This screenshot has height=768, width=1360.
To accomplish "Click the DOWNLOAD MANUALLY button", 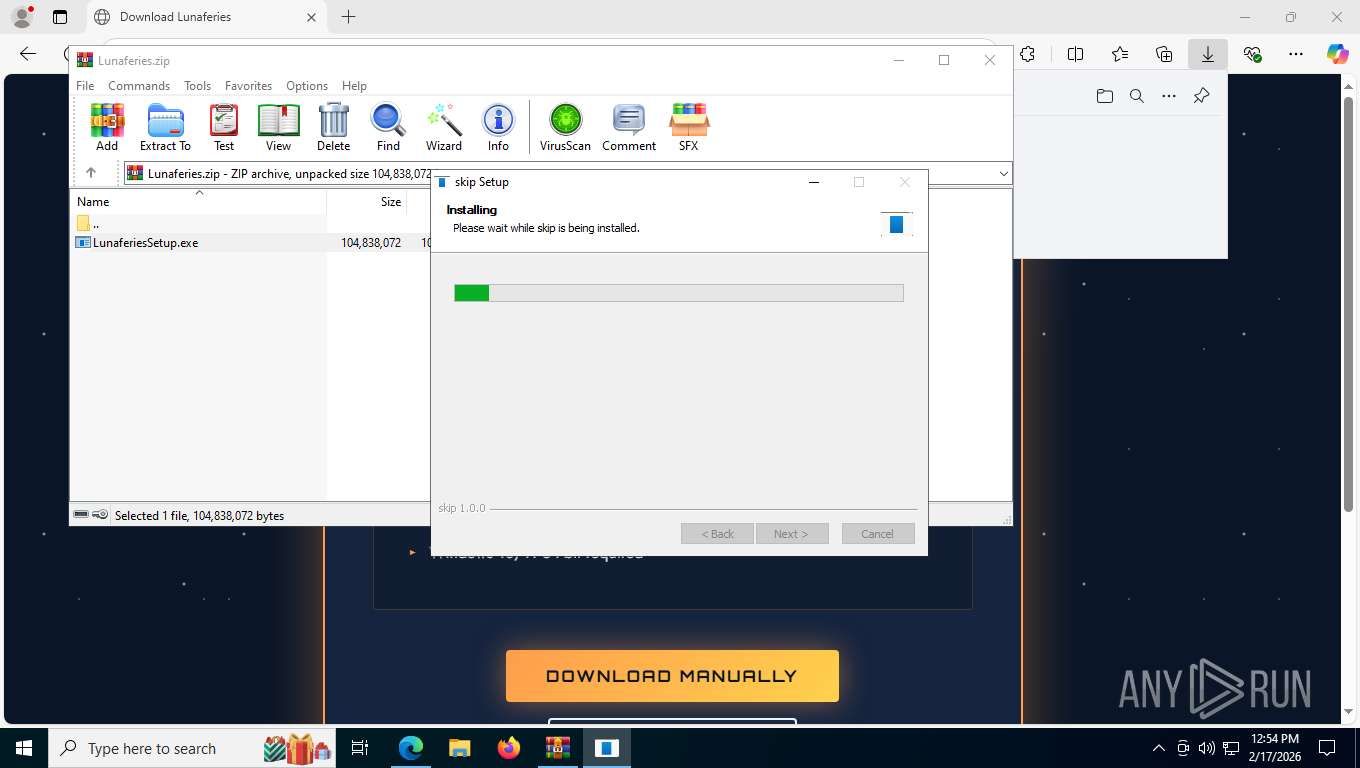I will [x=672, y=676].
